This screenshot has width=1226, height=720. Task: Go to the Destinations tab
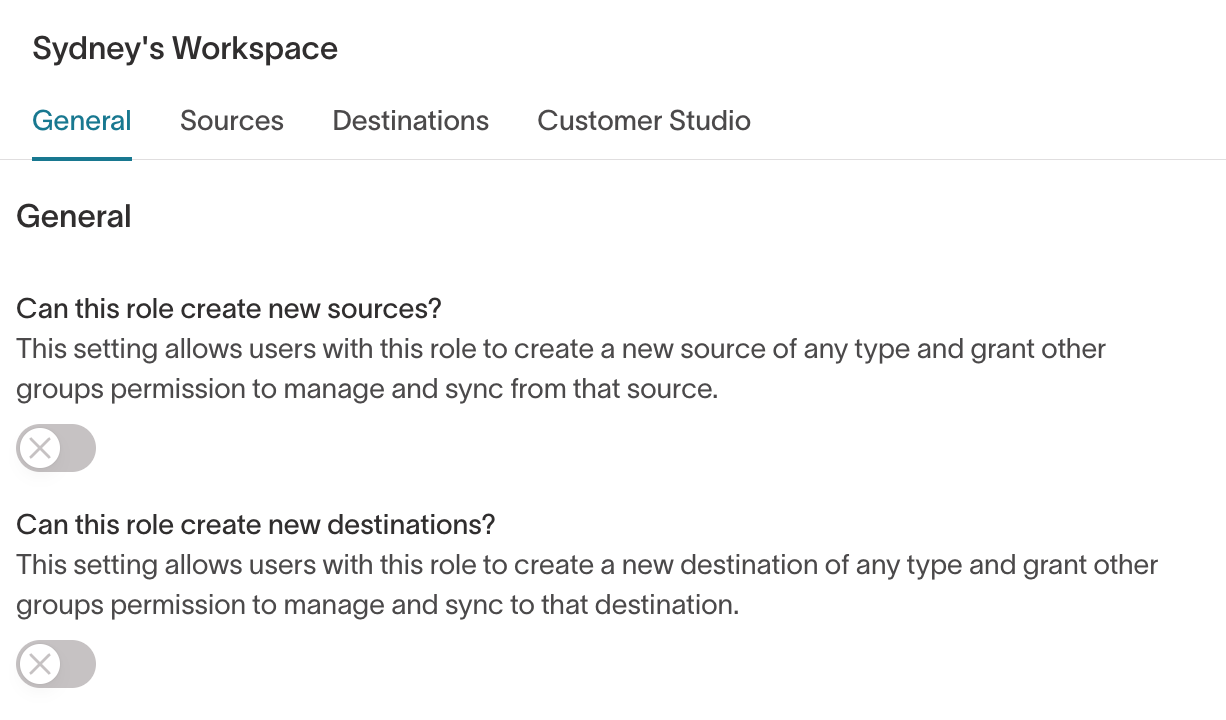point(411,121)
